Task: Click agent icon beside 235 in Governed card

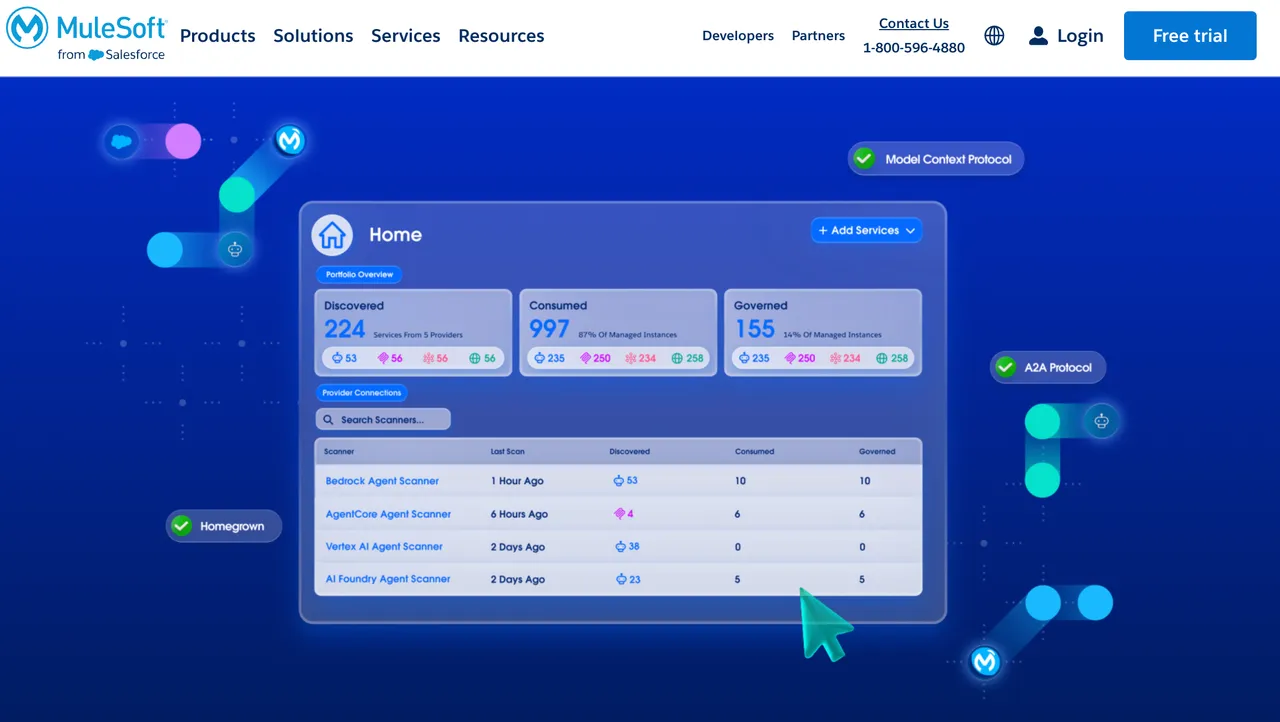Action: coord(744,358)
